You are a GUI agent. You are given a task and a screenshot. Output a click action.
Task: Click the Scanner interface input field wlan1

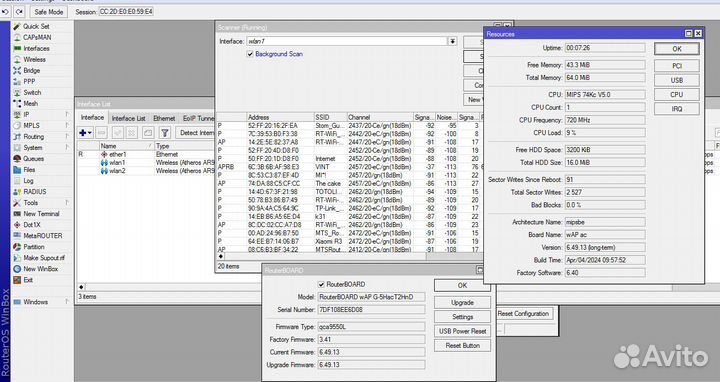[x=347, y=41]
